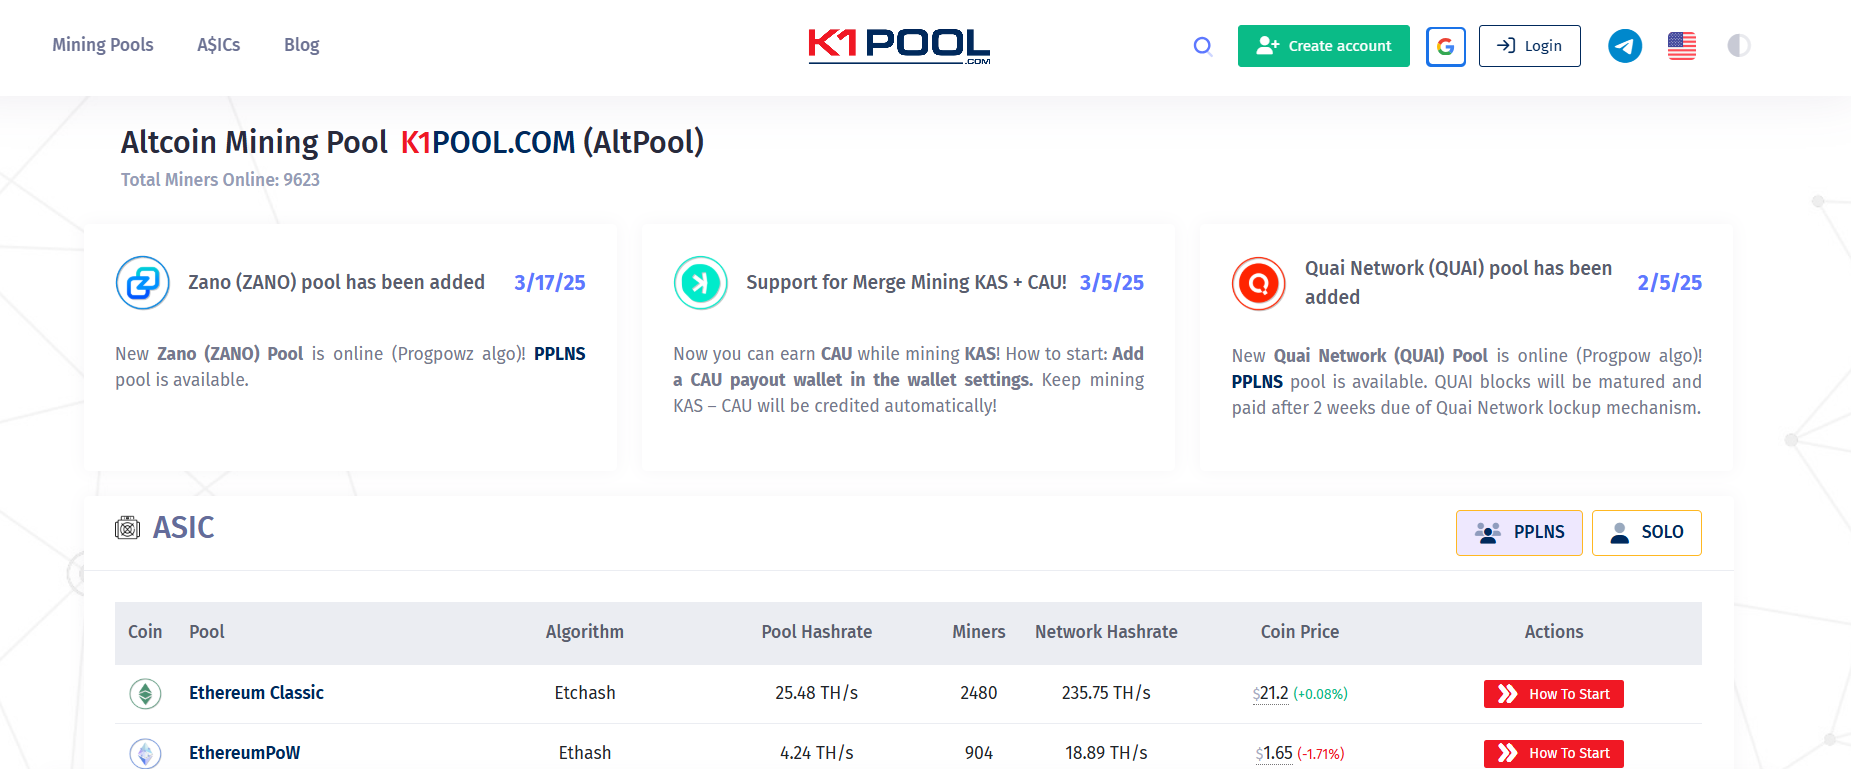Open Mining Pools menu
This screenshot has width=1851, height=769.
[x=103, y=45]
